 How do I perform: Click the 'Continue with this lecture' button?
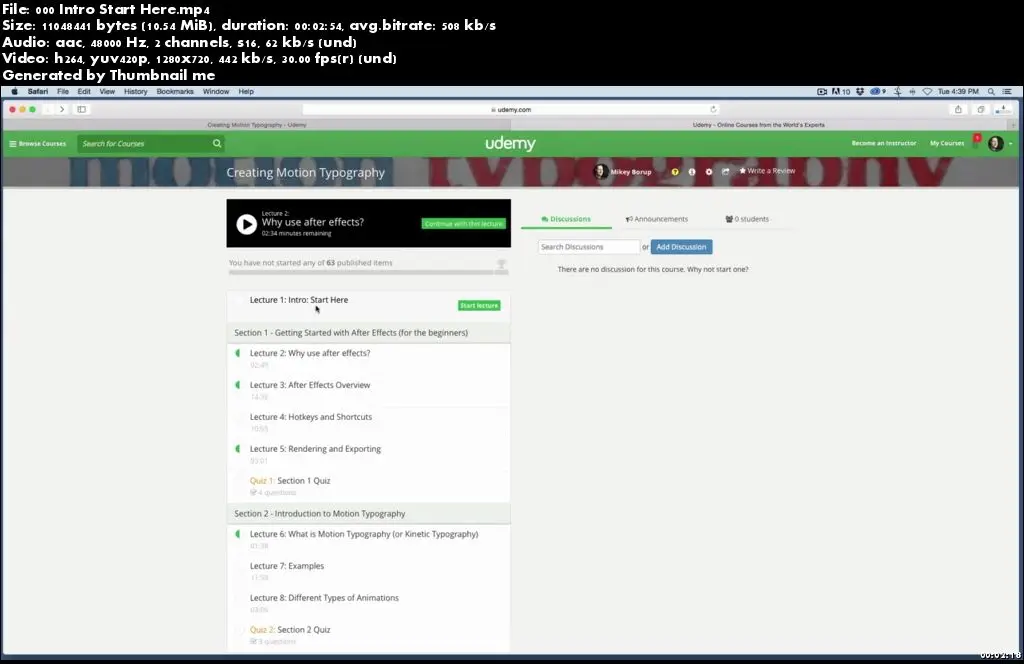tap(464, 223)
